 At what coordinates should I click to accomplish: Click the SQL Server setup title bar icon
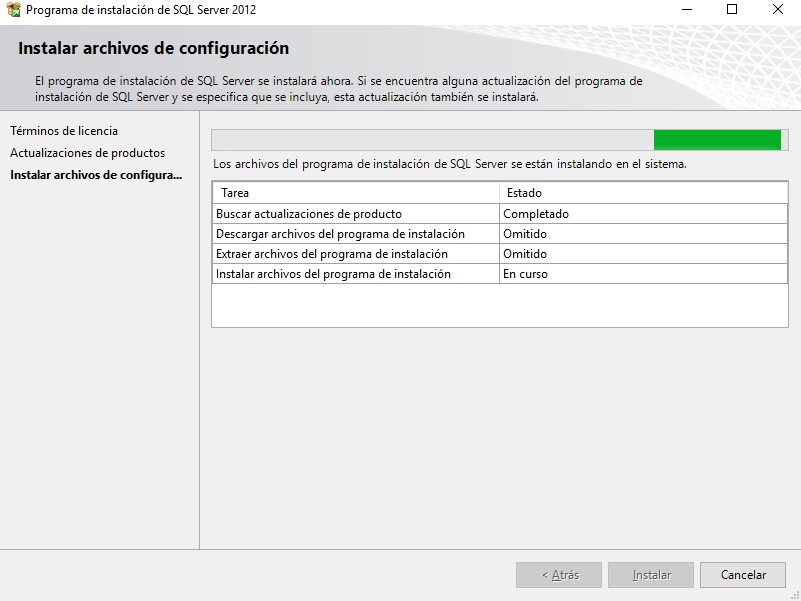[13, 9]
